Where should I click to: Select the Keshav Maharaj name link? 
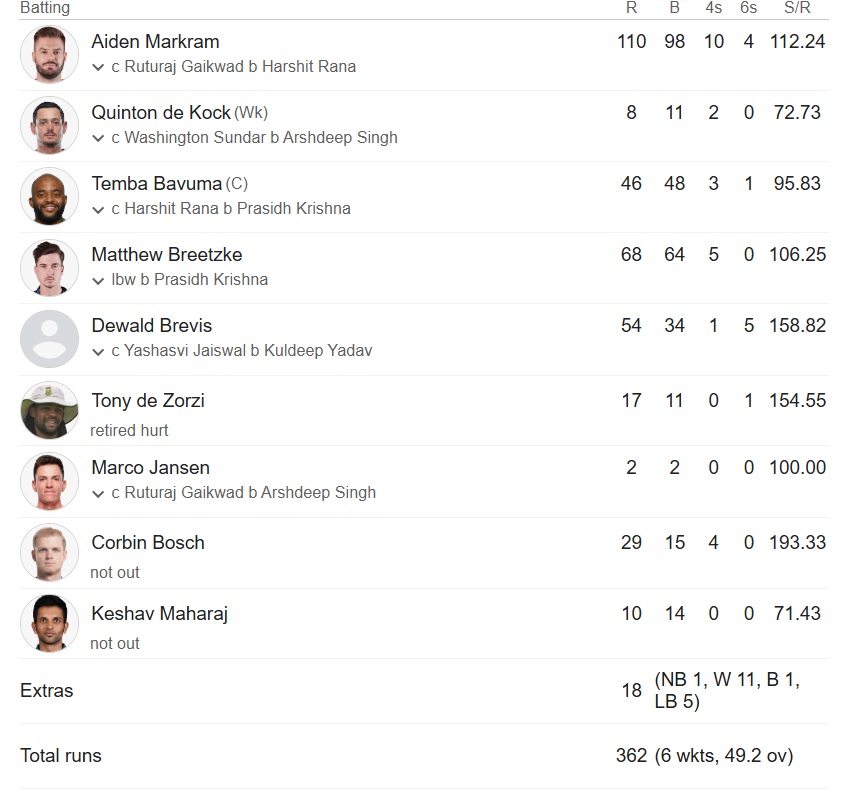(x=159, y=614)
